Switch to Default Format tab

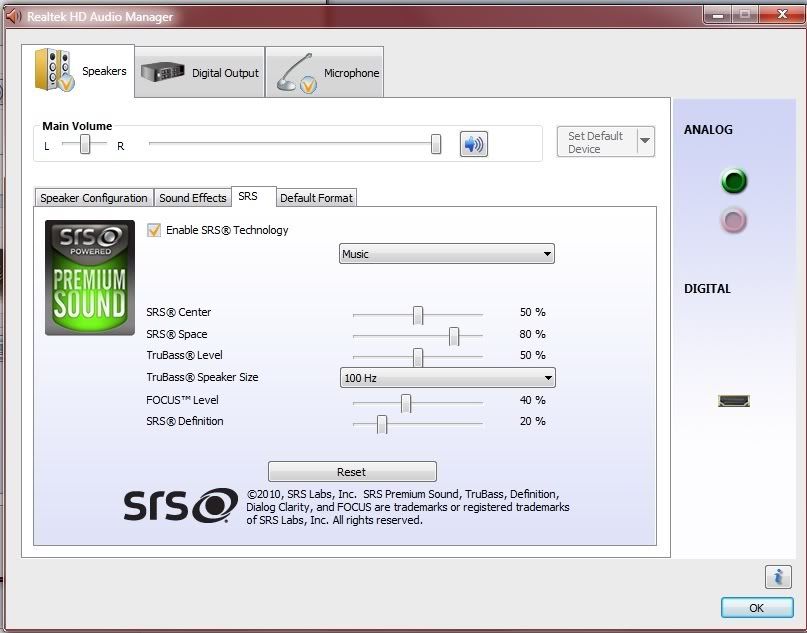point(316,198)
